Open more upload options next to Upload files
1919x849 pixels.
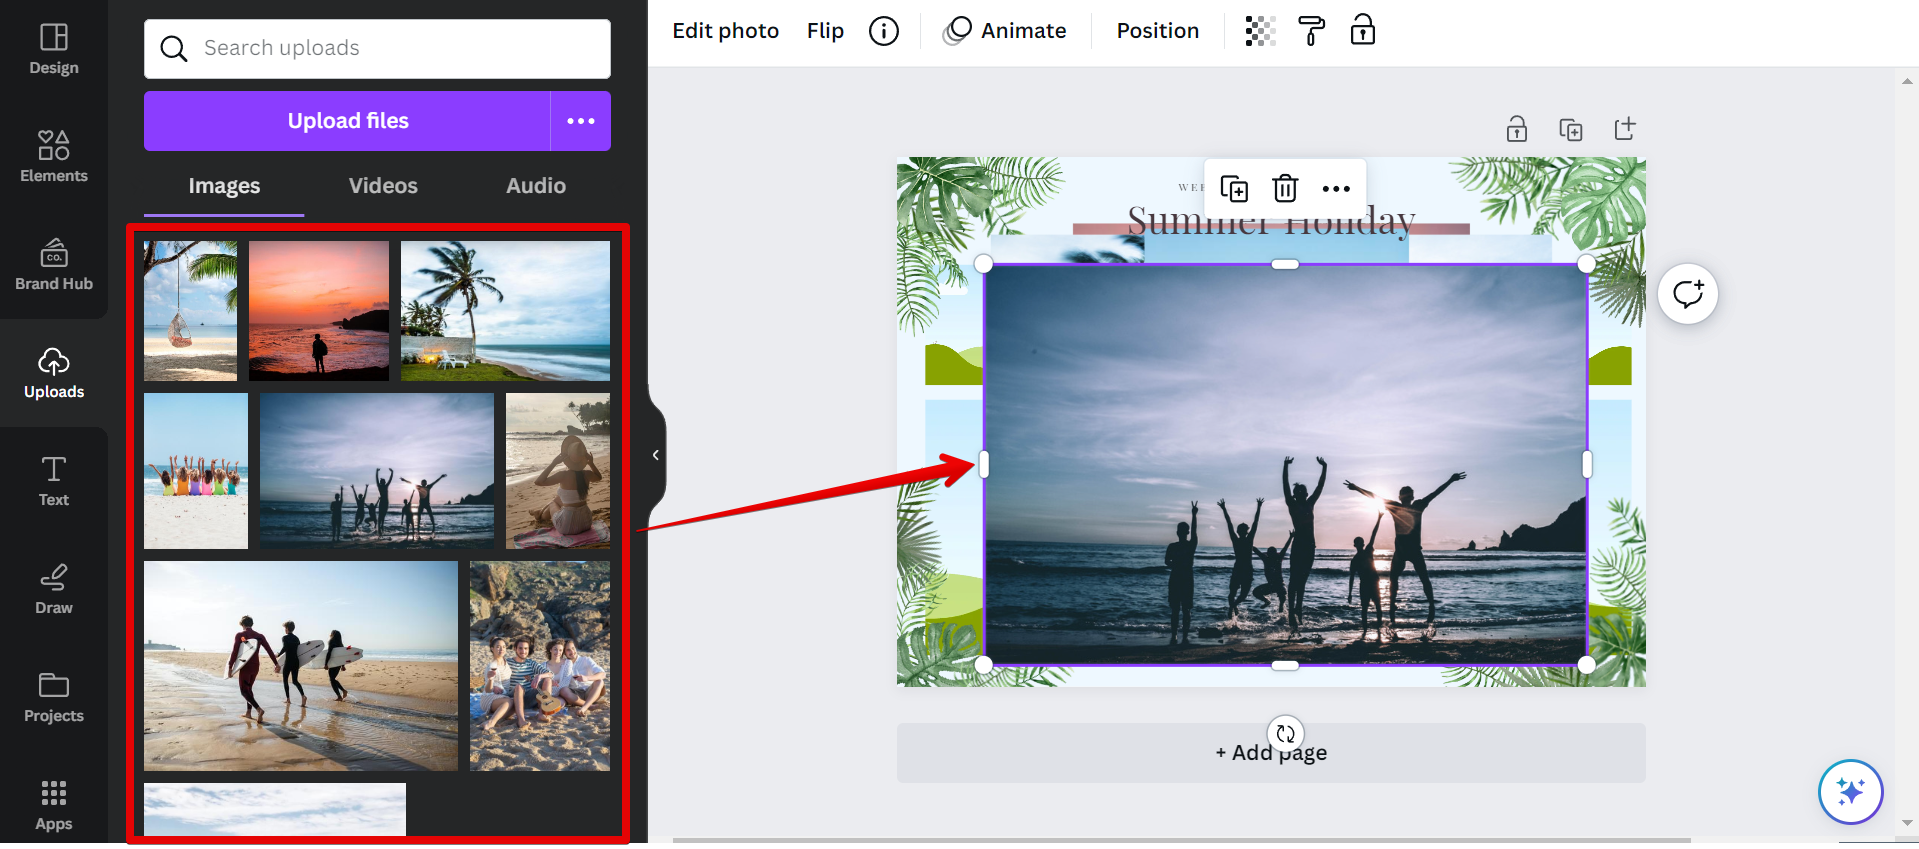tap(581, 121)
